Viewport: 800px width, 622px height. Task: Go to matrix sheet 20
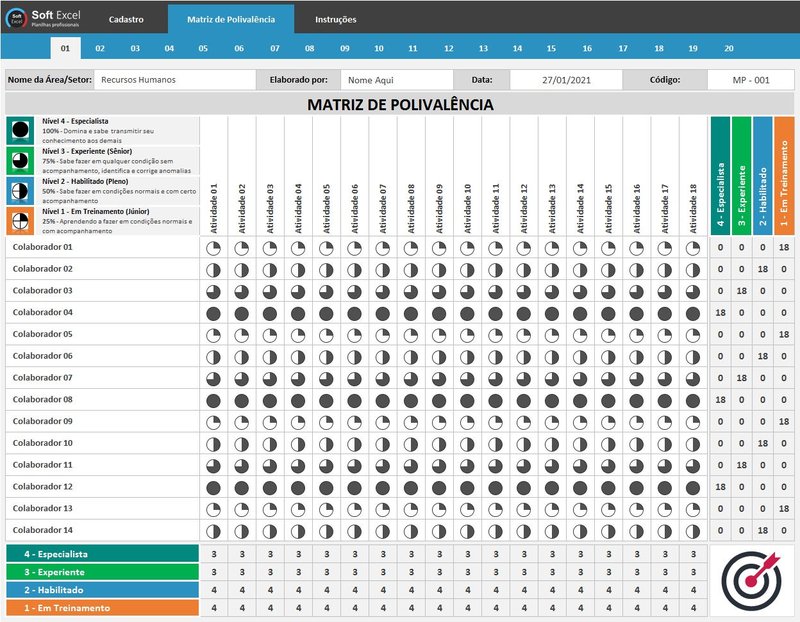point(729,48)
